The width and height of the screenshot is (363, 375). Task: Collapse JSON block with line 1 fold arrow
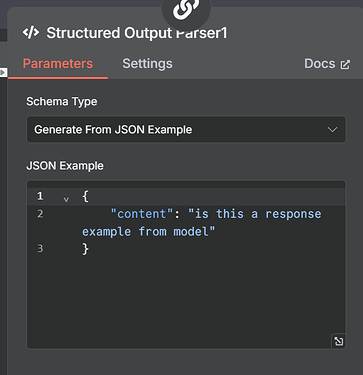(66, 199)
